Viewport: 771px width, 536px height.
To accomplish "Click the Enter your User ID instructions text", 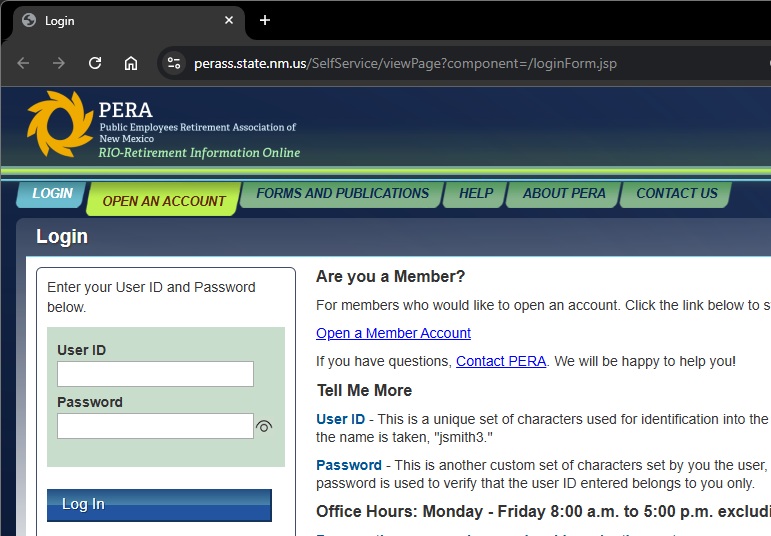I will [151, 297].
